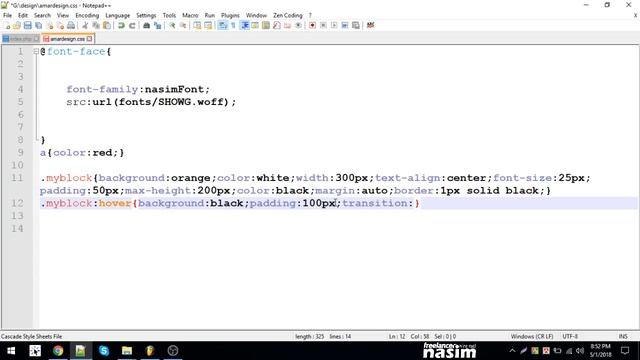Click line number 12 in the margin
This screenshot has width=640, height=360.
tap(17, 203)
